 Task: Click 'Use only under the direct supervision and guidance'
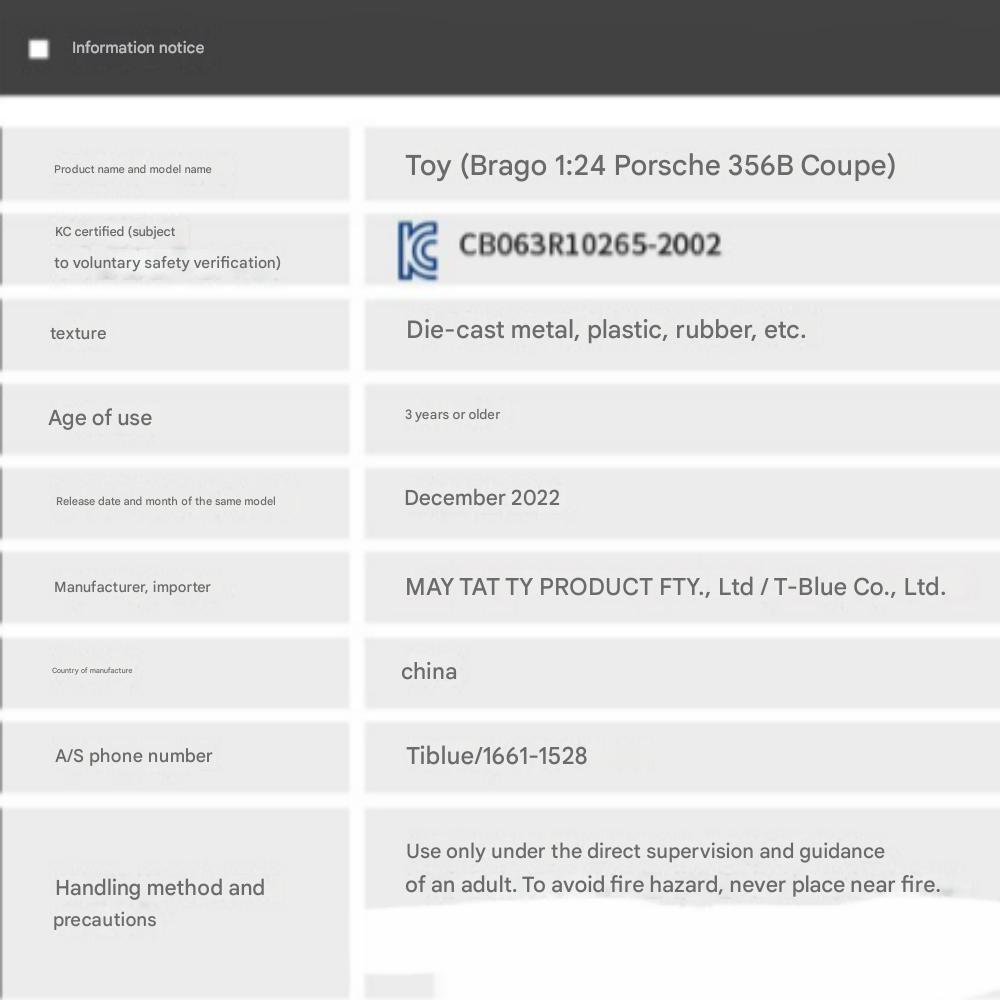645,851
